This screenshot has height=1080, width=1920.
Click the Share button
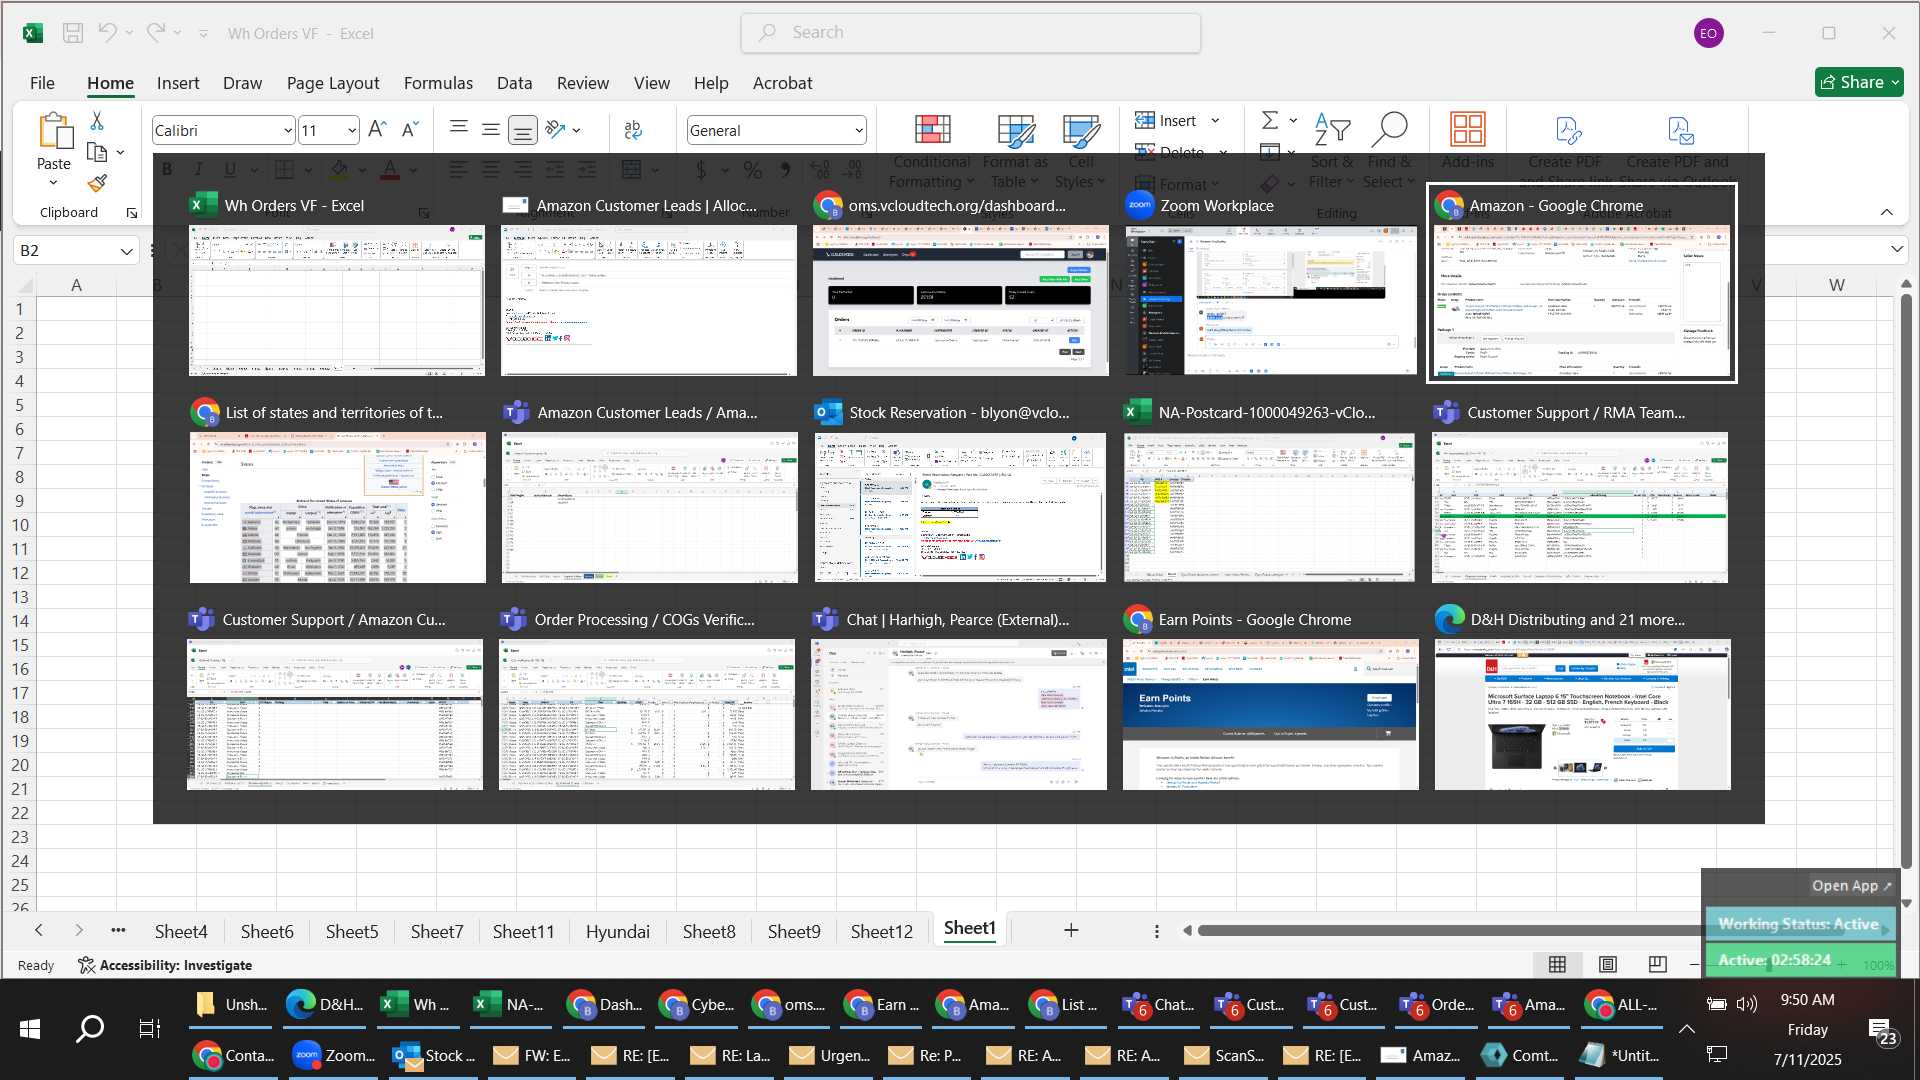[1859, 82]
